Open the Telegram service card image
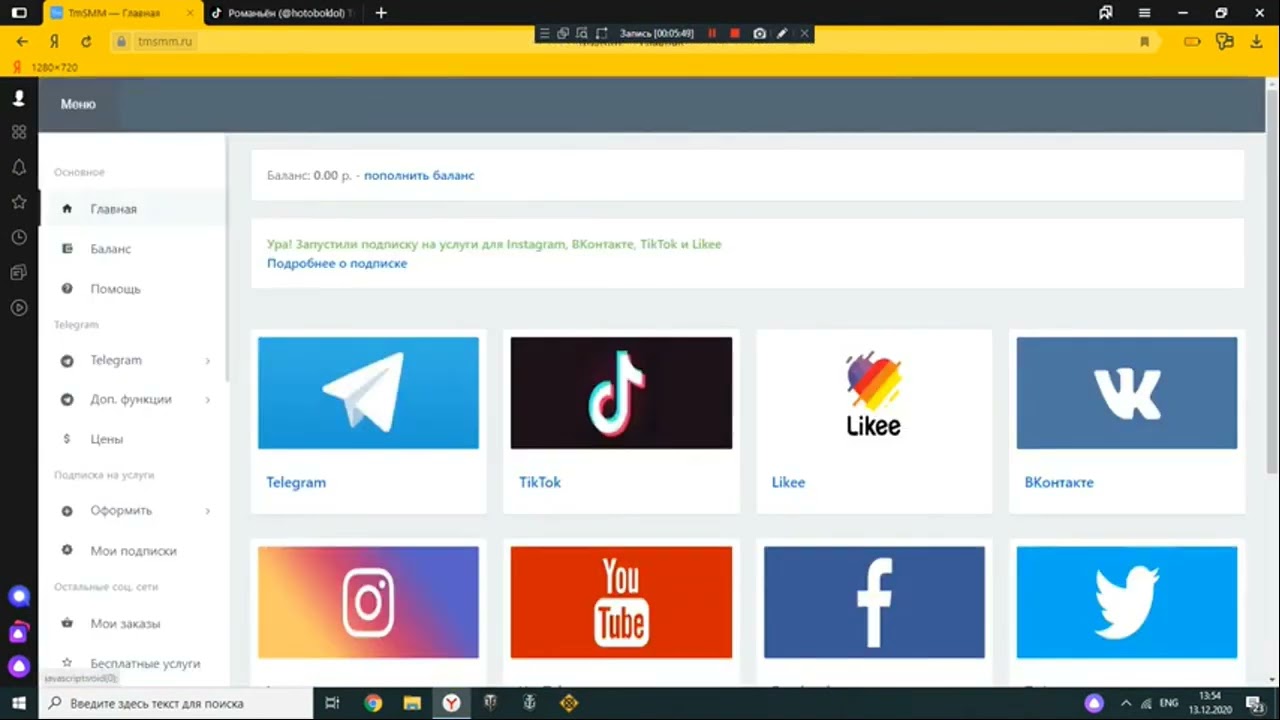Image resolution: width=1280 pixels, height=720 pixels. 368,393
